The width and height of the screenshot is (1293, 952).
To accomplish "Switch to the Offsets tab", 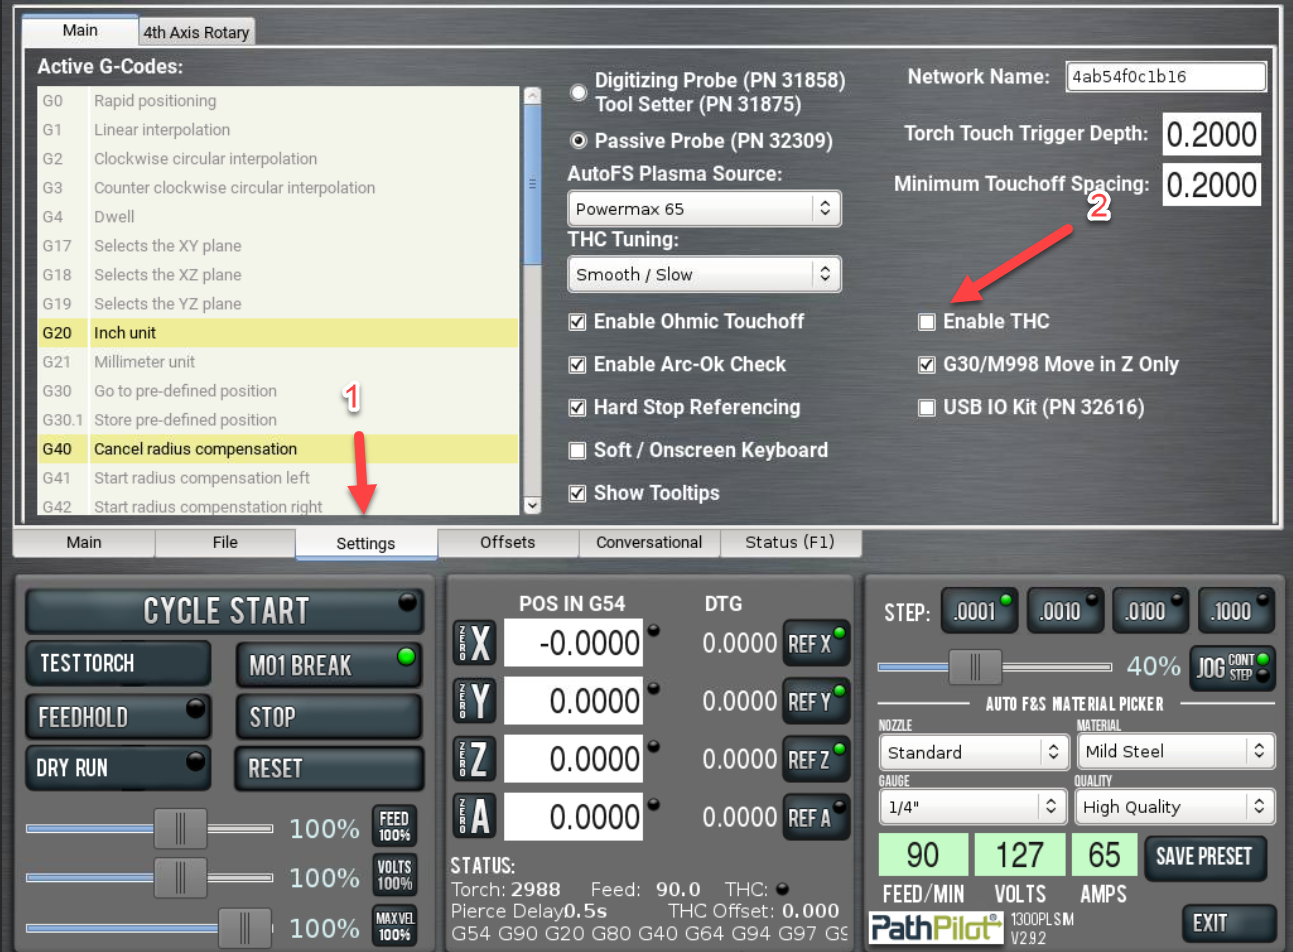I will click(507, 542).
